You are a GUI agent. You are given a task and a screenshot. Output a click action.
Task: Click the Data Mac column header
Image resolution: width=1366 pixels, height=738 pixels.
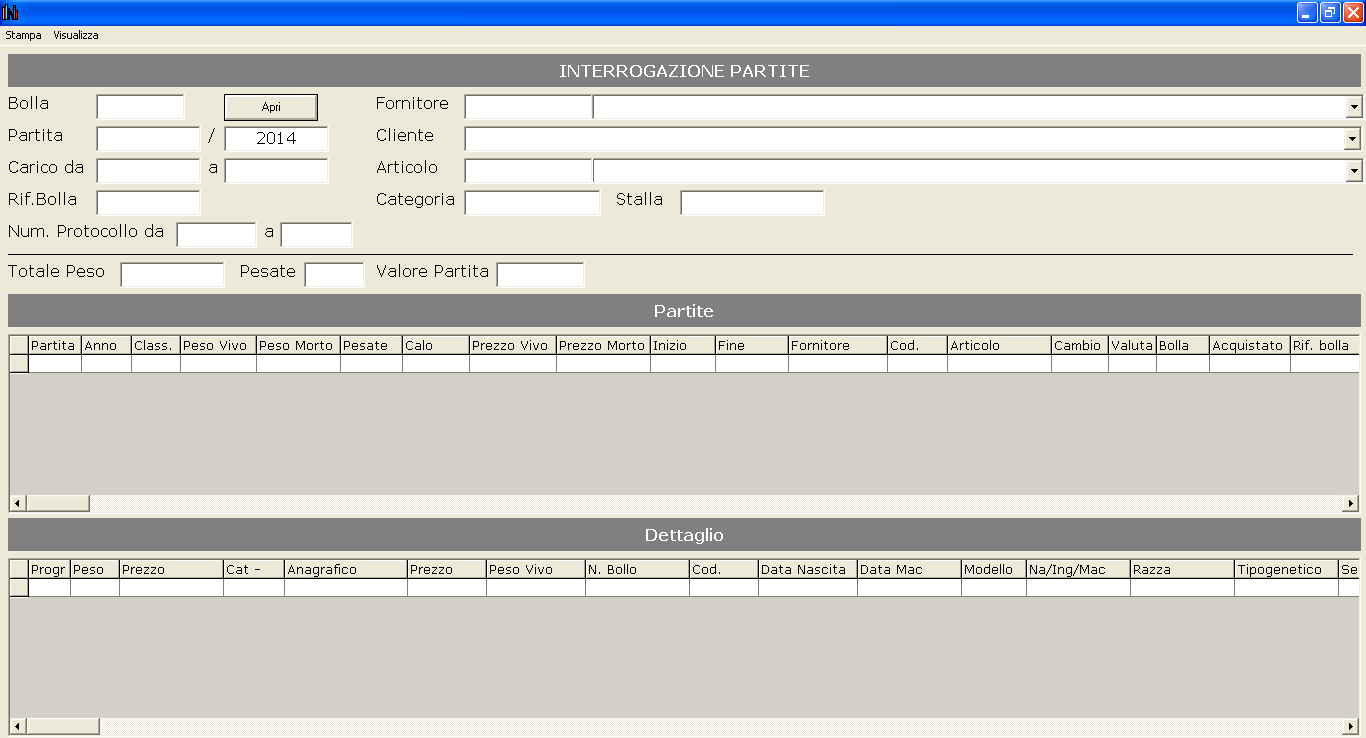(909, 569)
